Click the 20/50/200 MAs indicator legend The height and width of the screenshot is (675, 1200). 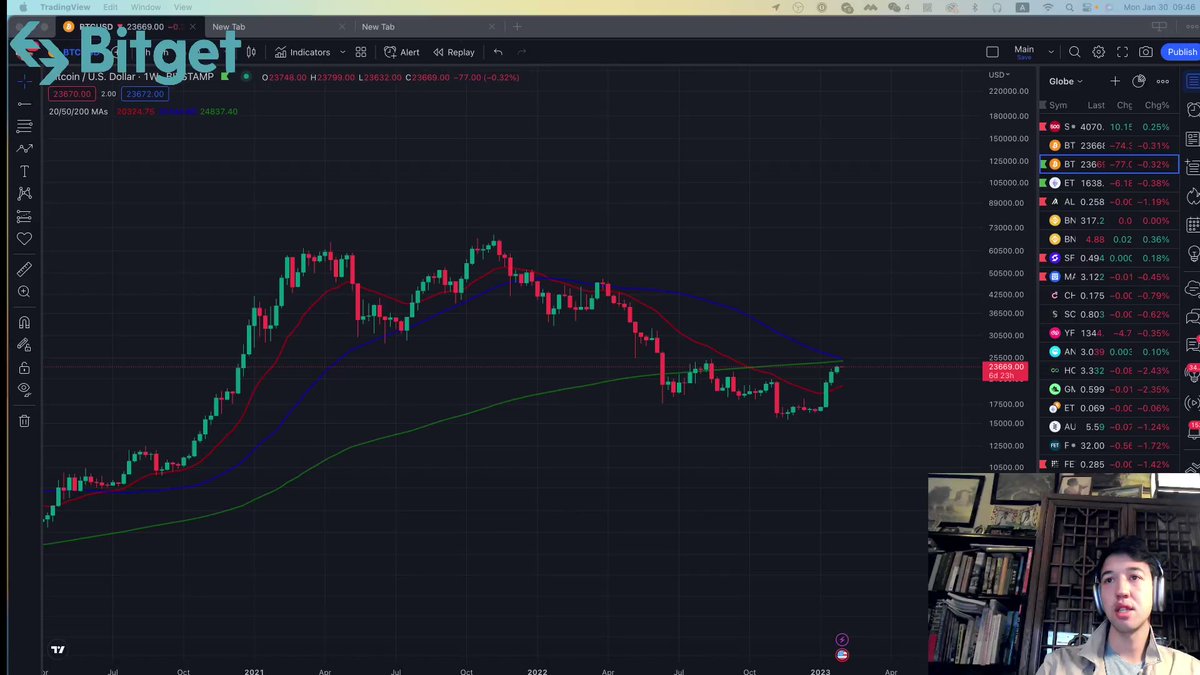pyautogui.click(x=78, y=111)
